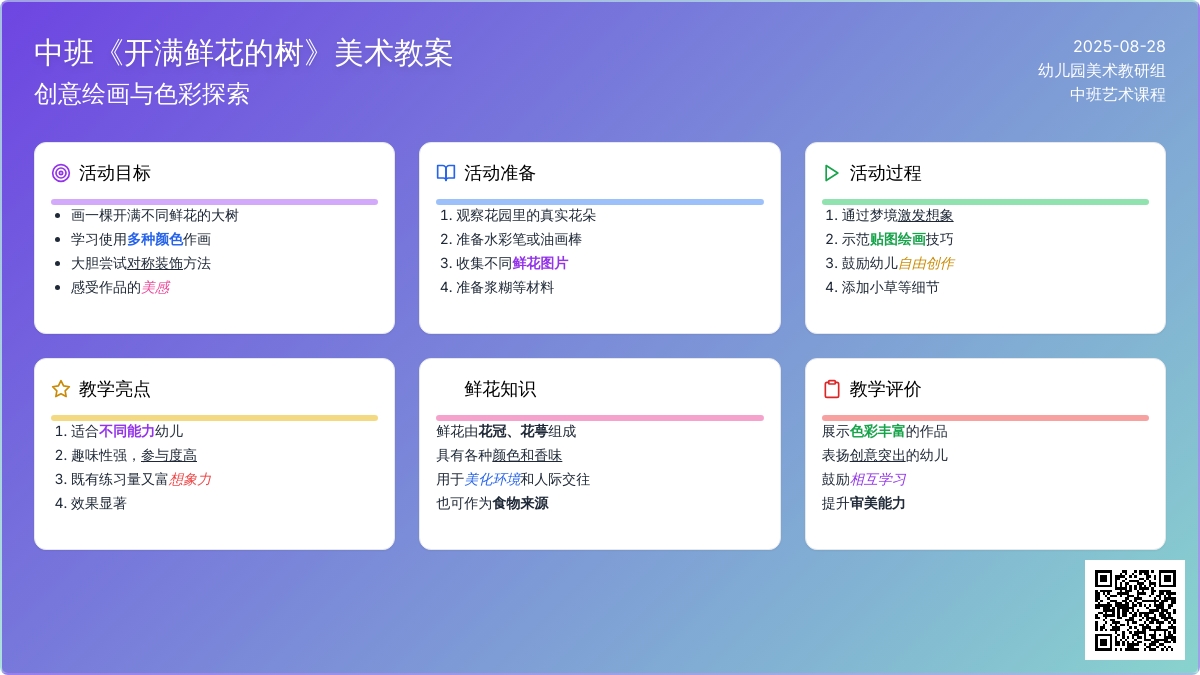Click the open book icon beside 活动准备
1200x675 pixels.
(x=446, y=173)
